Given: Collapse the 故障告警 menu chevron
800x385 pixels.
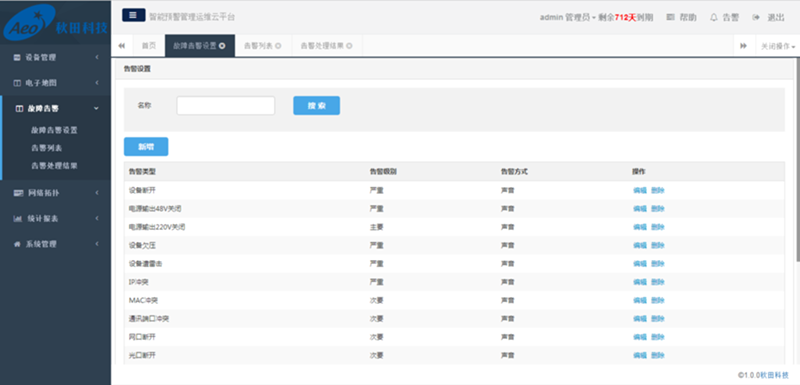Looking at the screenshot, I should click(96, 109).
